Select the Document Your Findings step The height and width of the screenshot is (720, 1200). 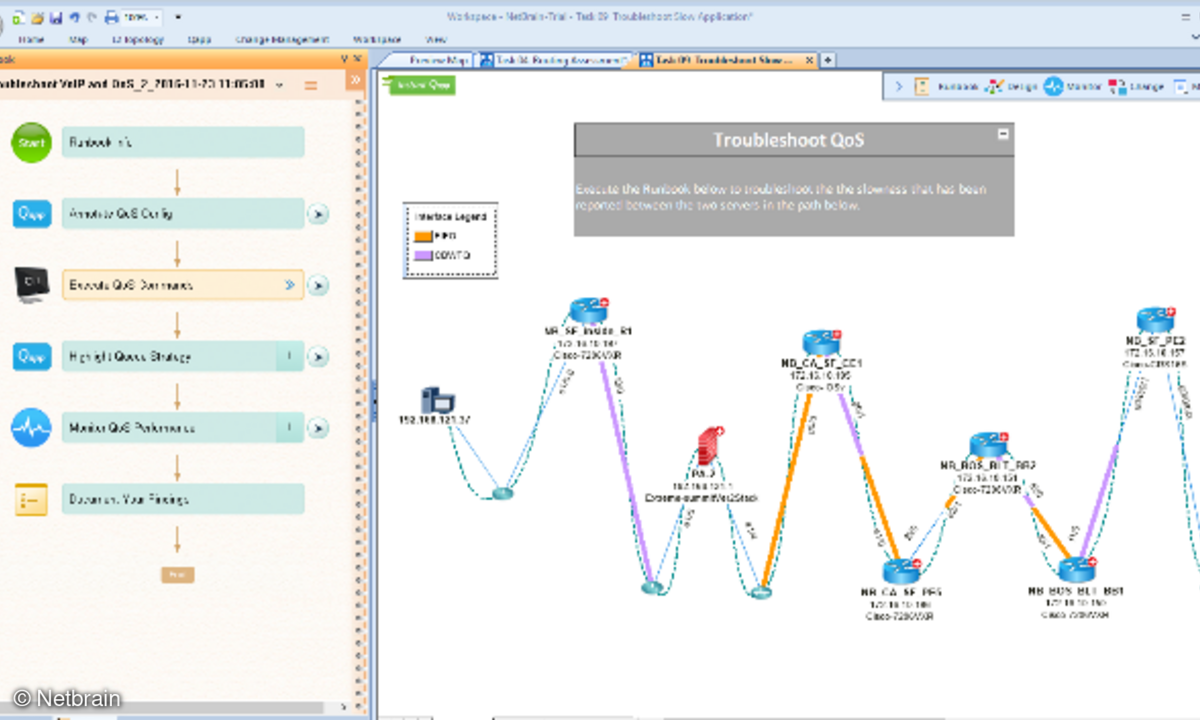coord(183,500)
